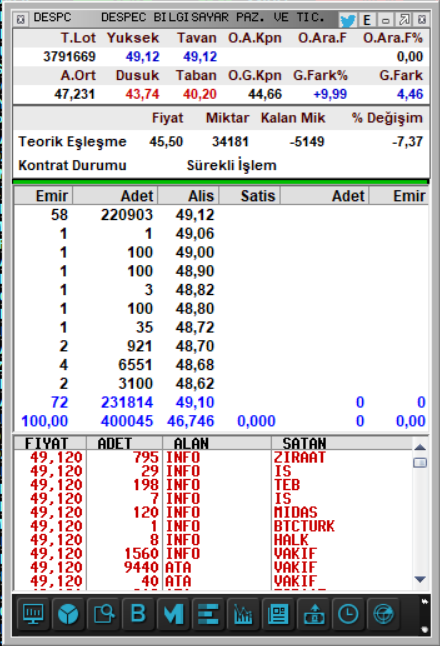Click the Alis column header
This screenshot has height=646, width=440.
[188, 196]
